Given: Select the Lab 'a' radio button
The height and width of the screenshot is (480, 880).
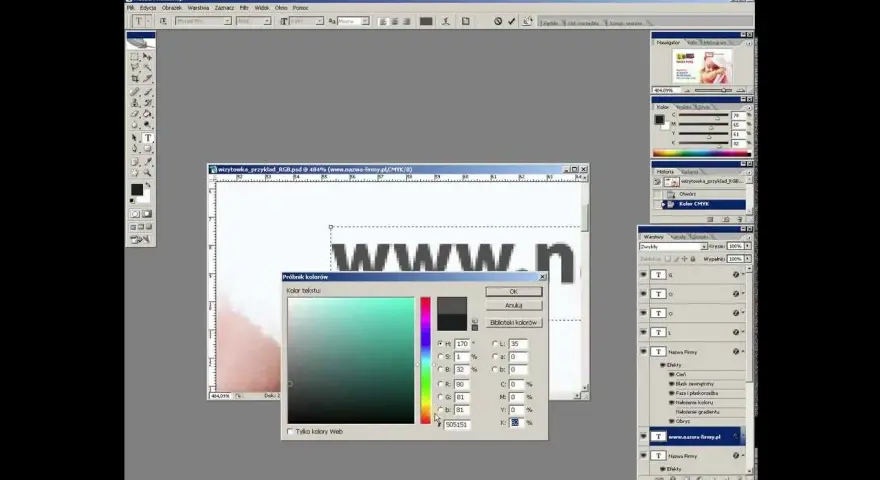Looking at the screenshot, I should tap(494, 356).
